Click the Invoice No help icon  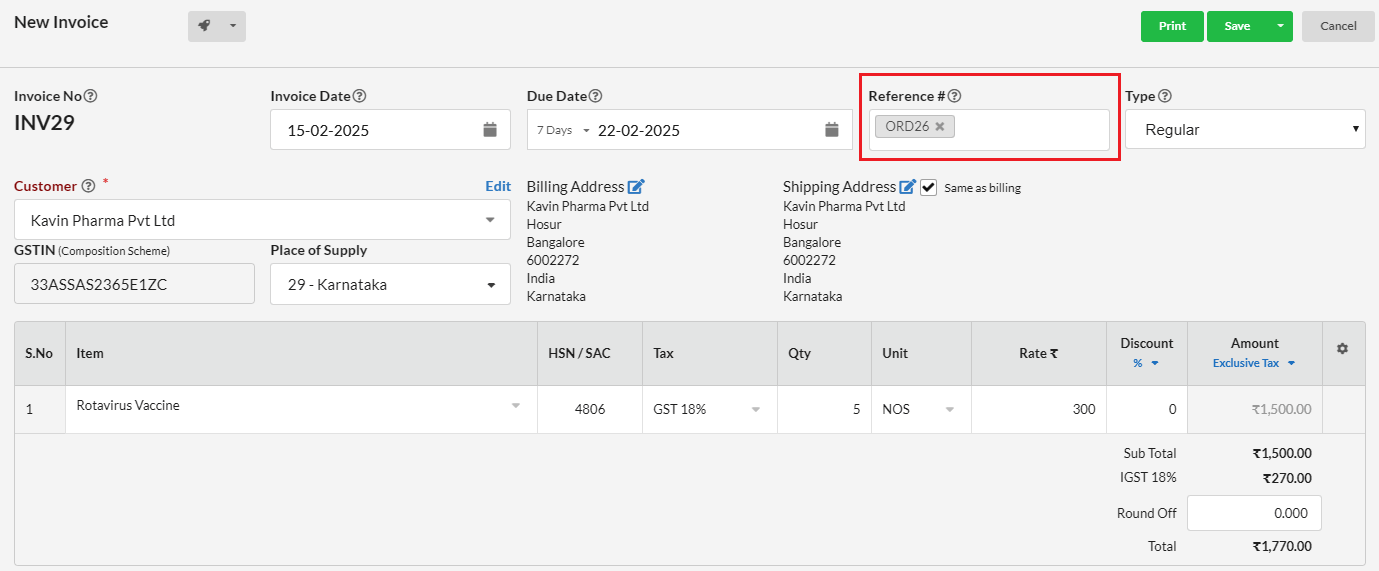90,96
